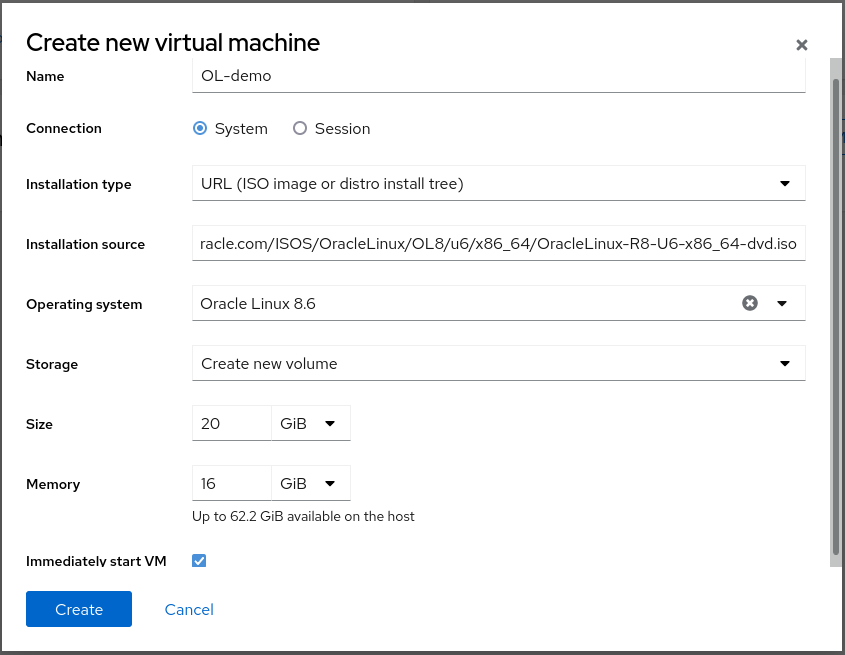Click the Memory value field showing 16
845x655 pixels.
click(x=232, y=484)
